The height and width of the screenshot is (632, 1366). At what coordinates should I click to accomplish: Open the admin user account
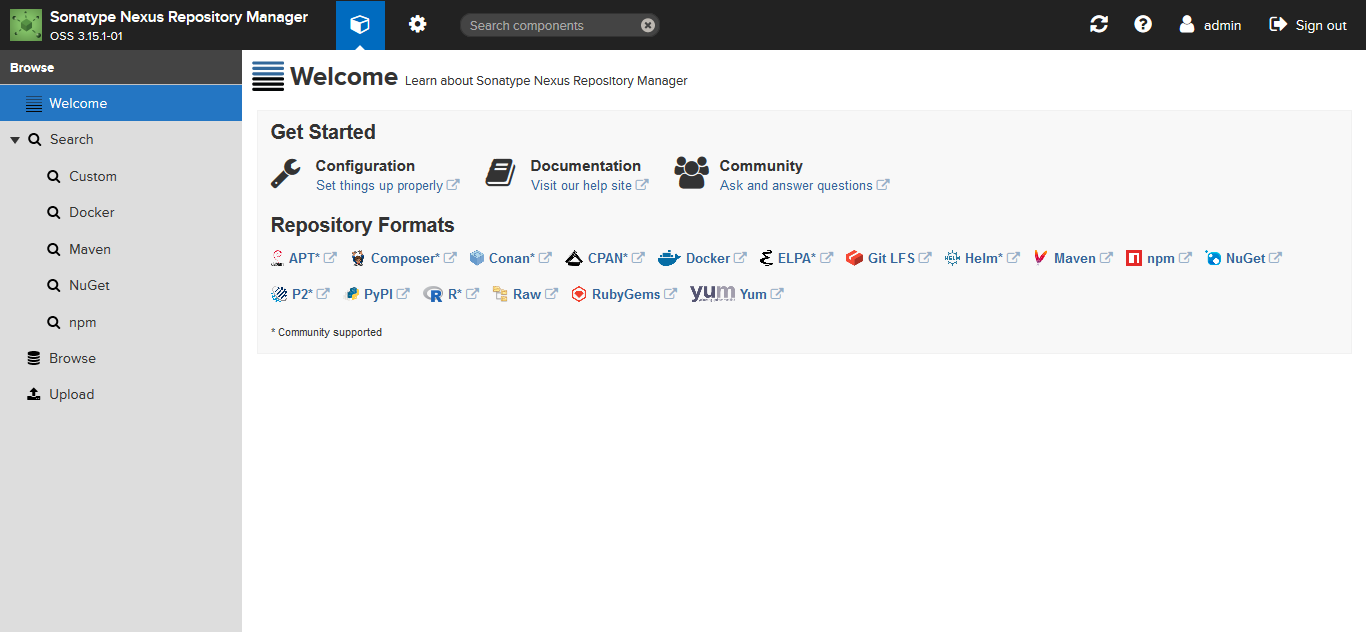1210,25
